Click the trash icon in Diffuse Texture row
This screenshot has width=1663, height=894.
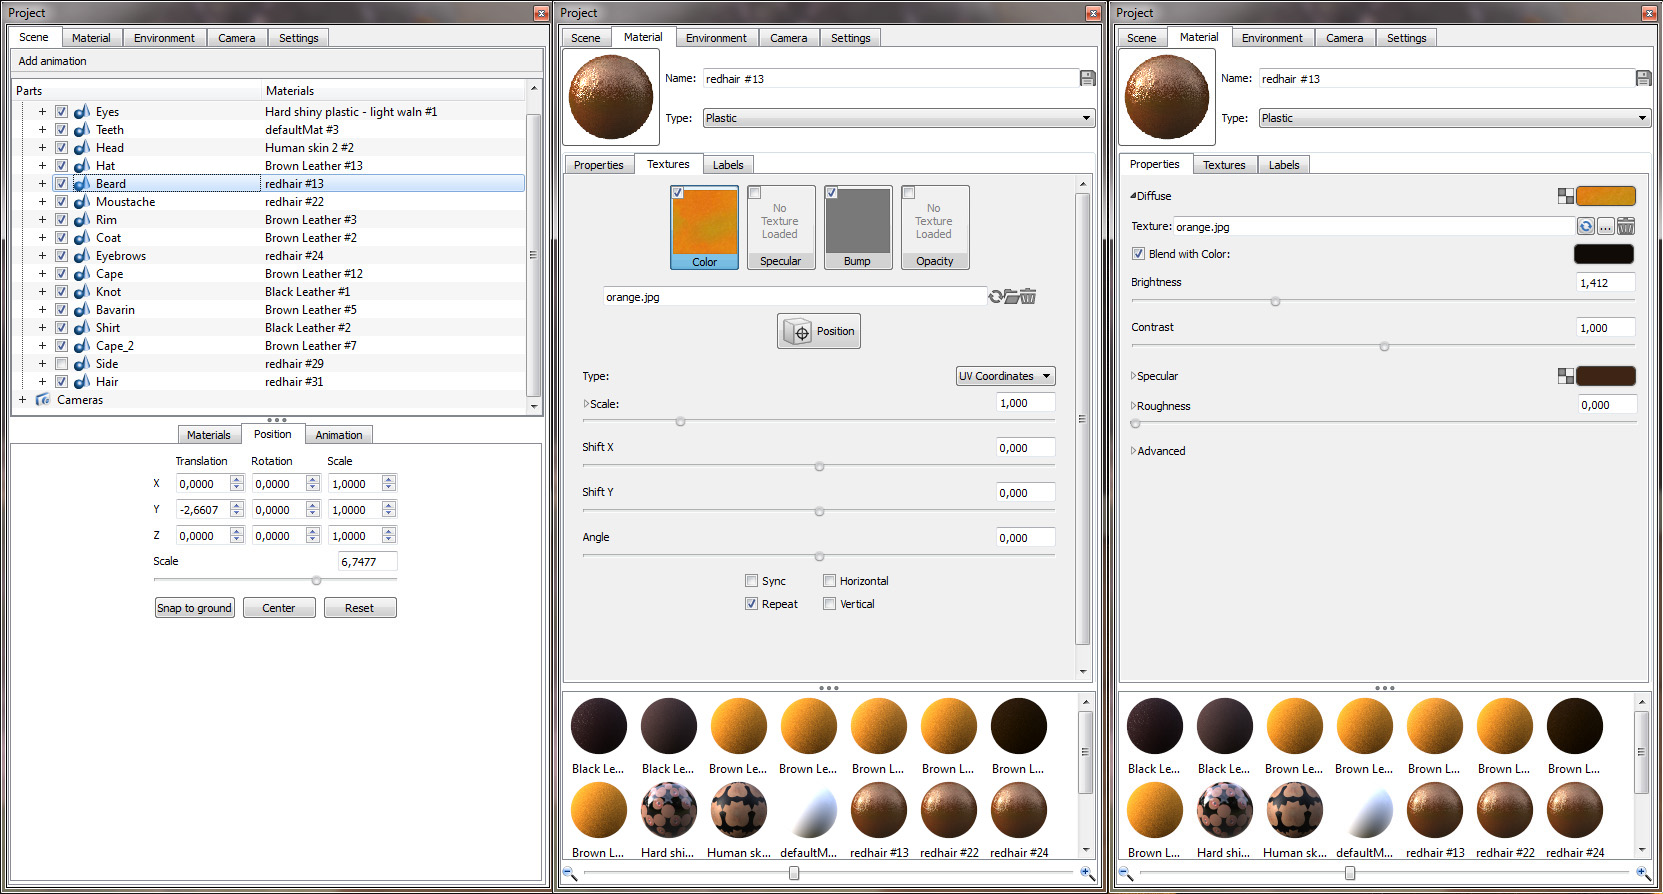(x=1626, y=227)
